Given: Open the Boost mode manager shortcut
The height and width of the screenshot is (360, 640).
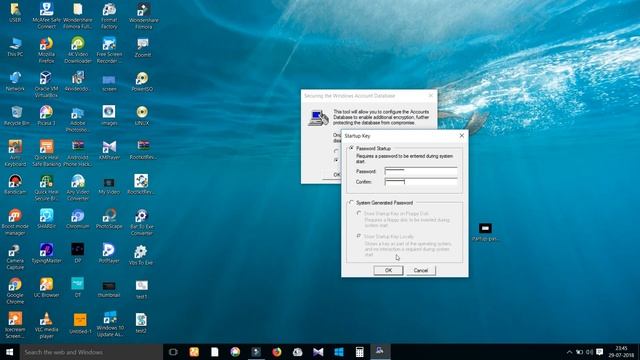Looking at the screenshot, I should 15,222.
